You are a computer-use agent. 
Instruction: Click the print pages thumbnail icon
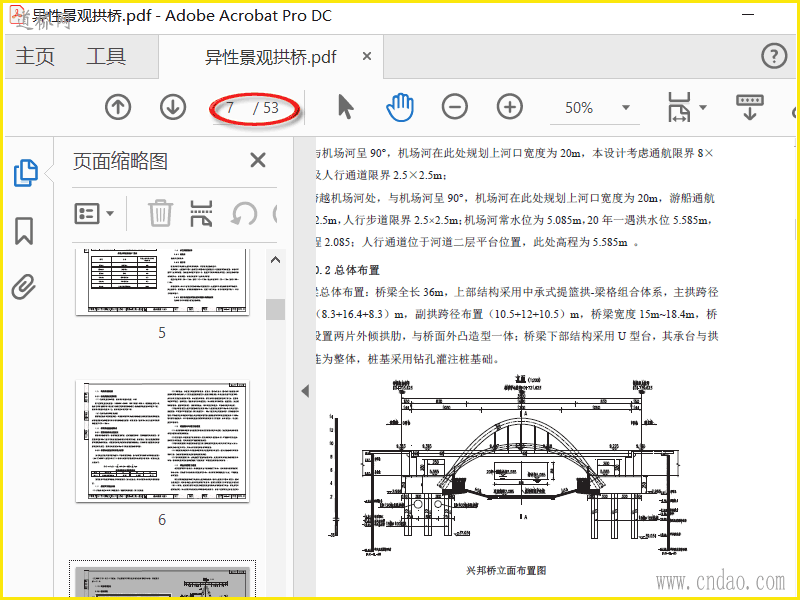[x=201, y=213]
